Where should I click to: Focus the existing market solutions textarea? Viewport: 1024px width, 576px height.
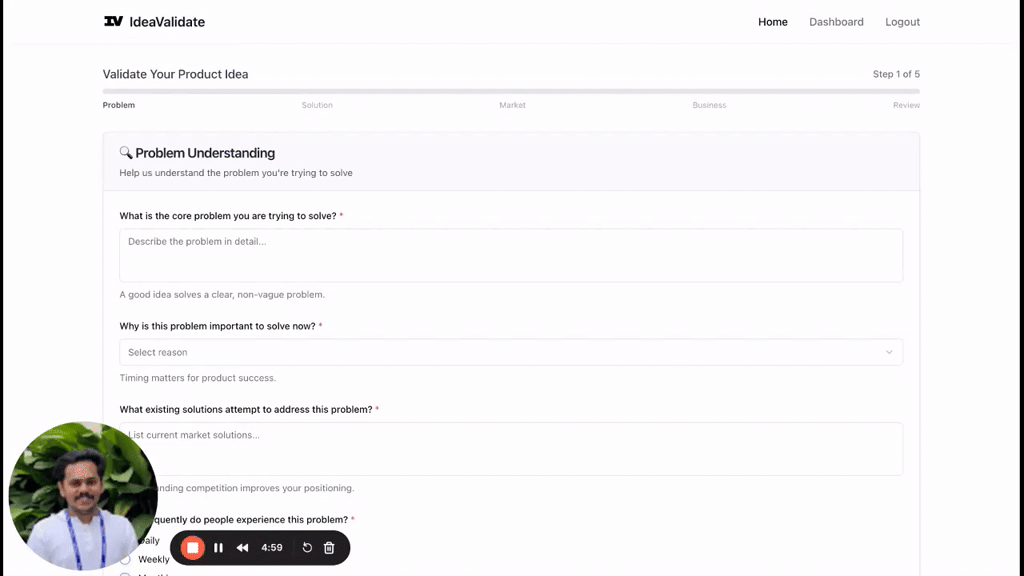point(511,449)
